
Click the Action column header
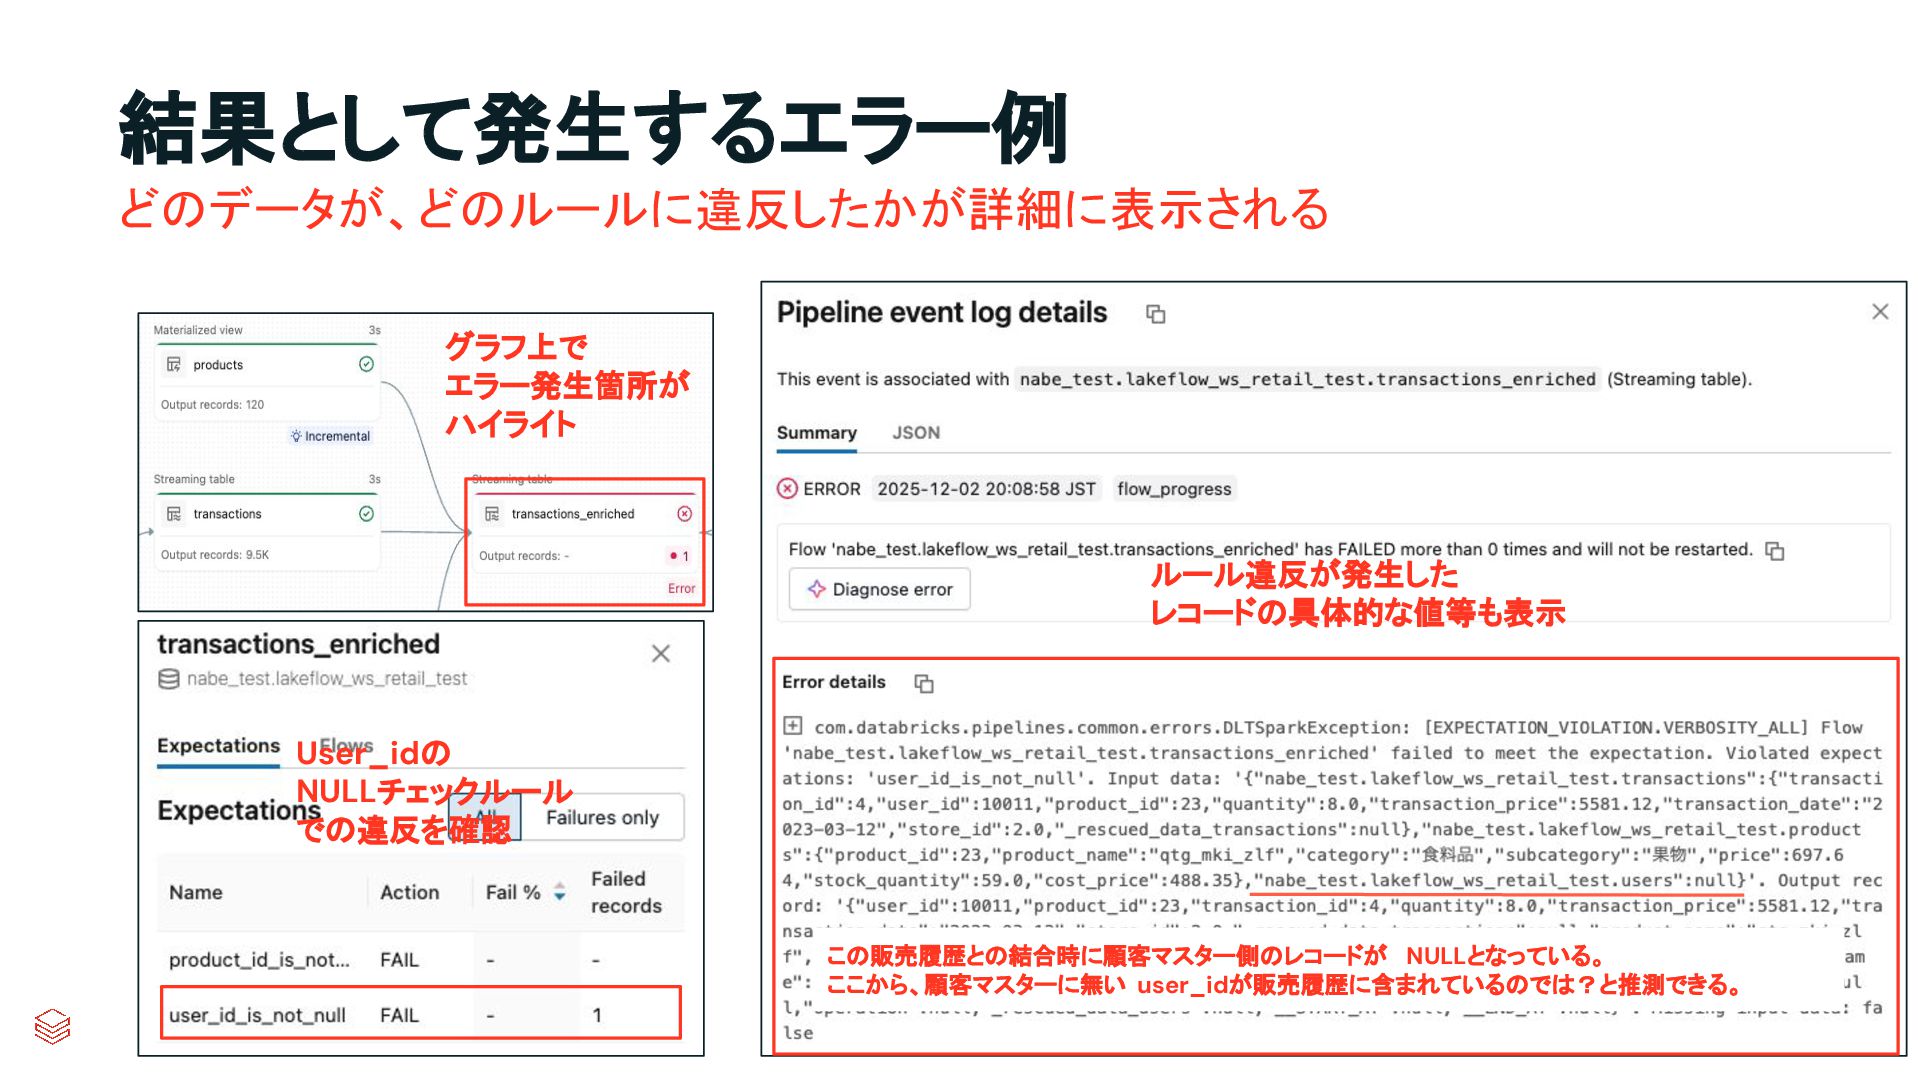tap(409, 892)
